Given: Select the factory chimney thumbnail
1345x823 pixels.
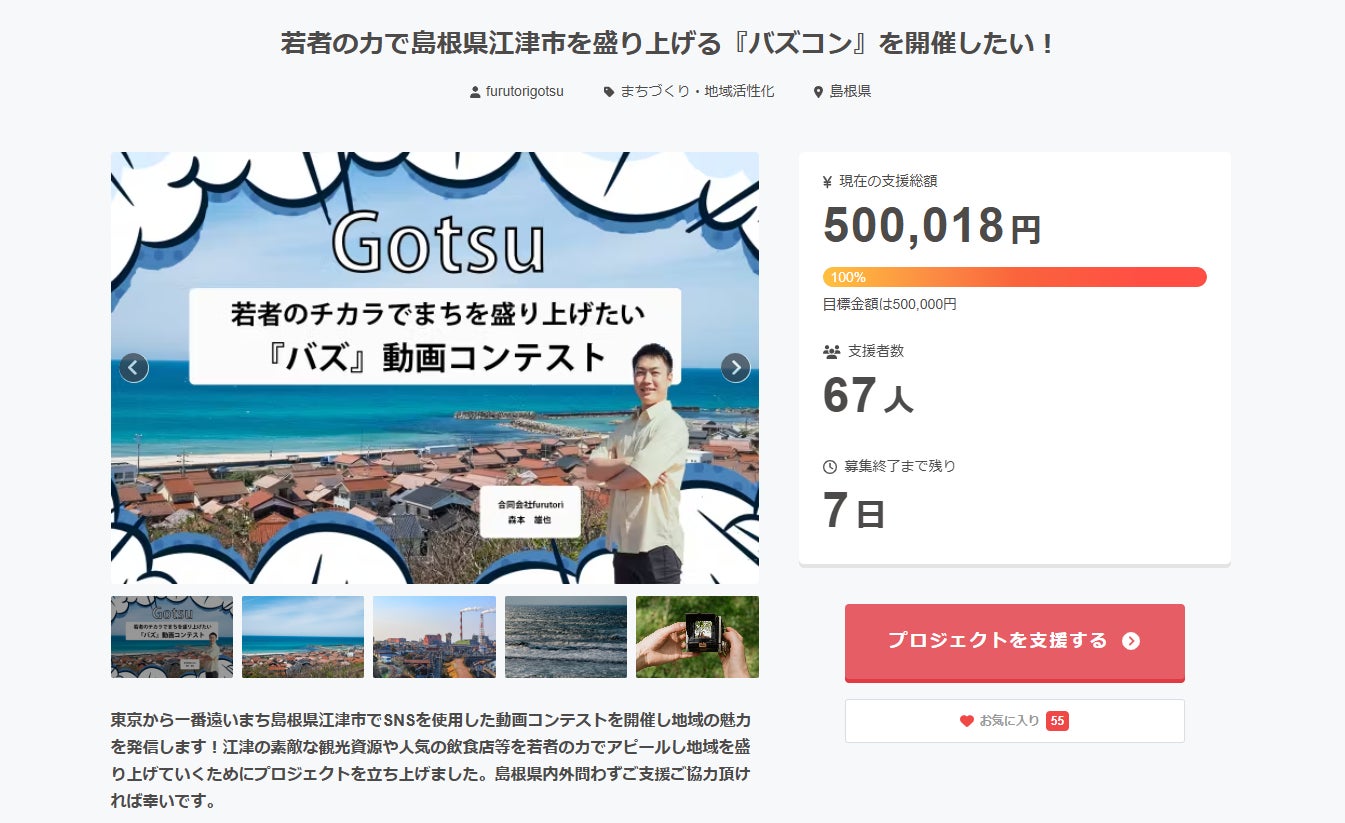Looking at the screenshot, I should point(434,637).
